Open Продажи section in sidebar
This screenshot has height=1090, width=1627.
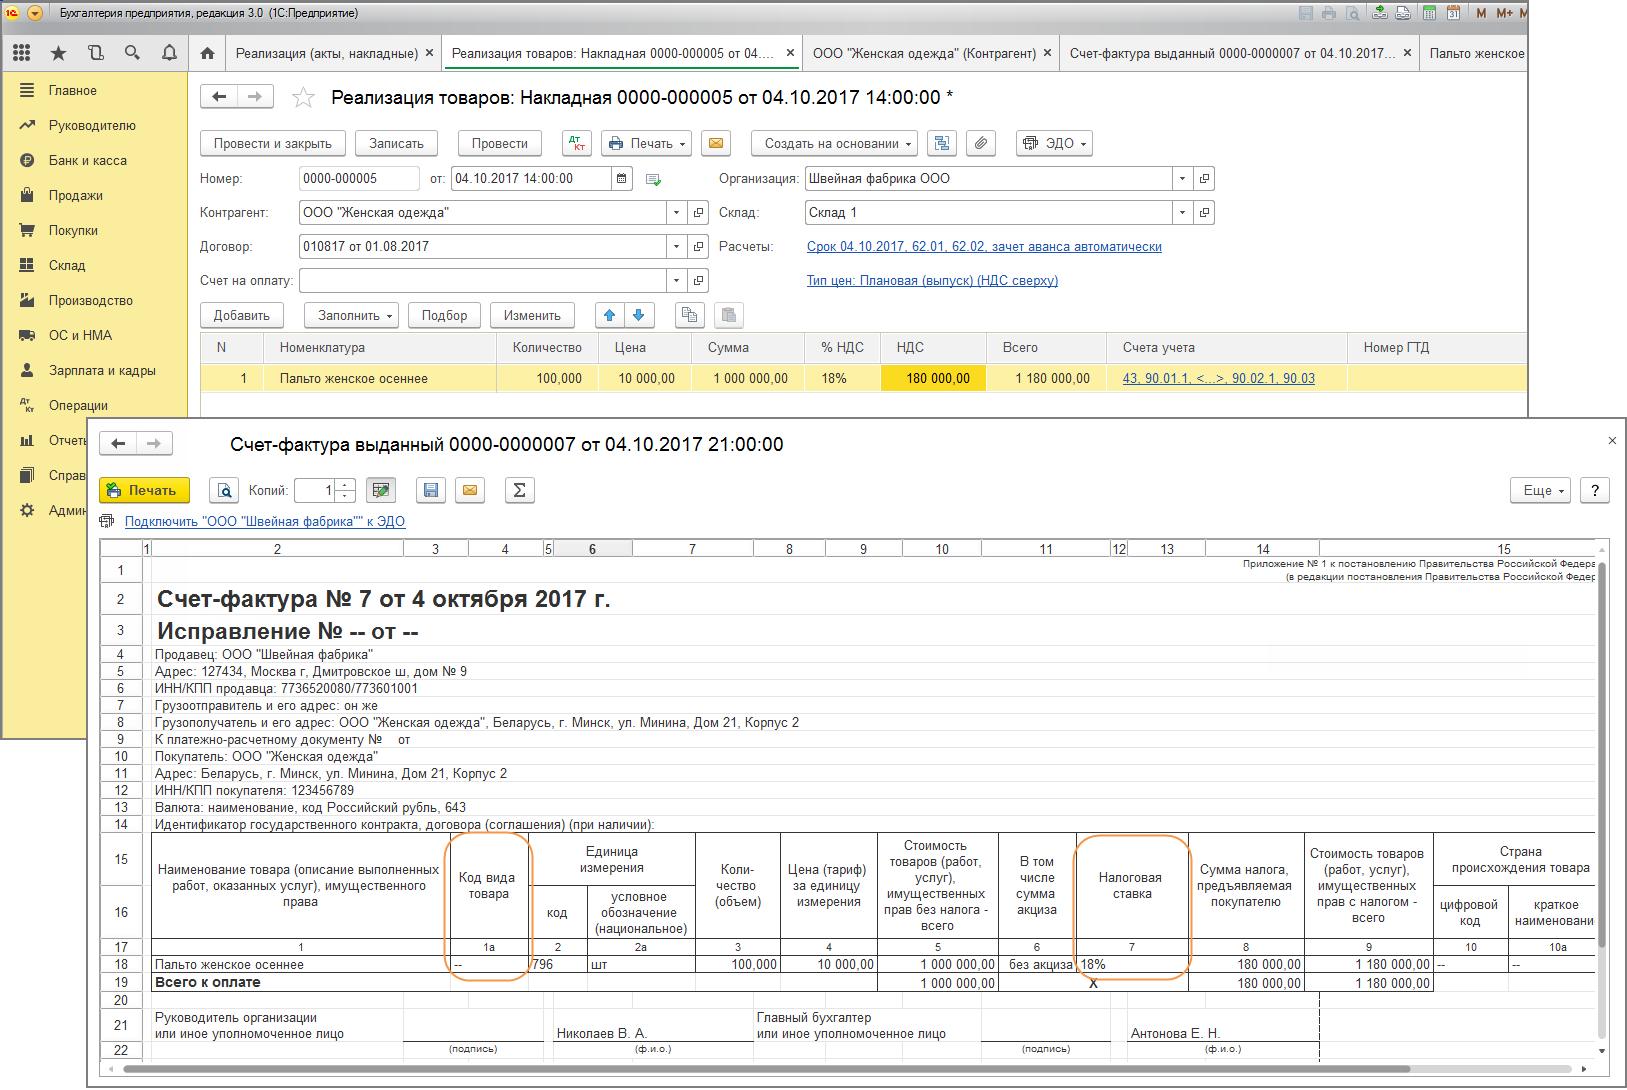(75, 195)
